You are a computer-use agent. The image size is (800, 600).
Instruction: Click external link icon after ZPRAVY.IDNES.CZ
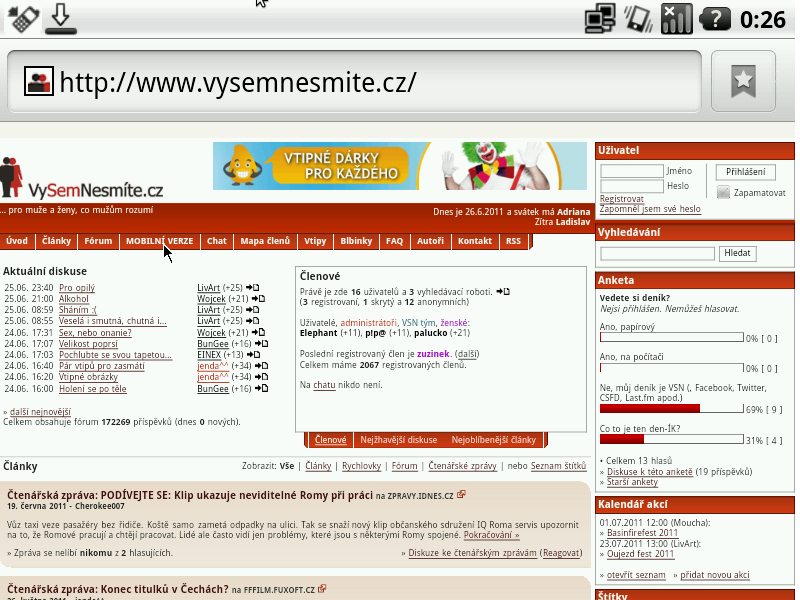tap(461, 494)
